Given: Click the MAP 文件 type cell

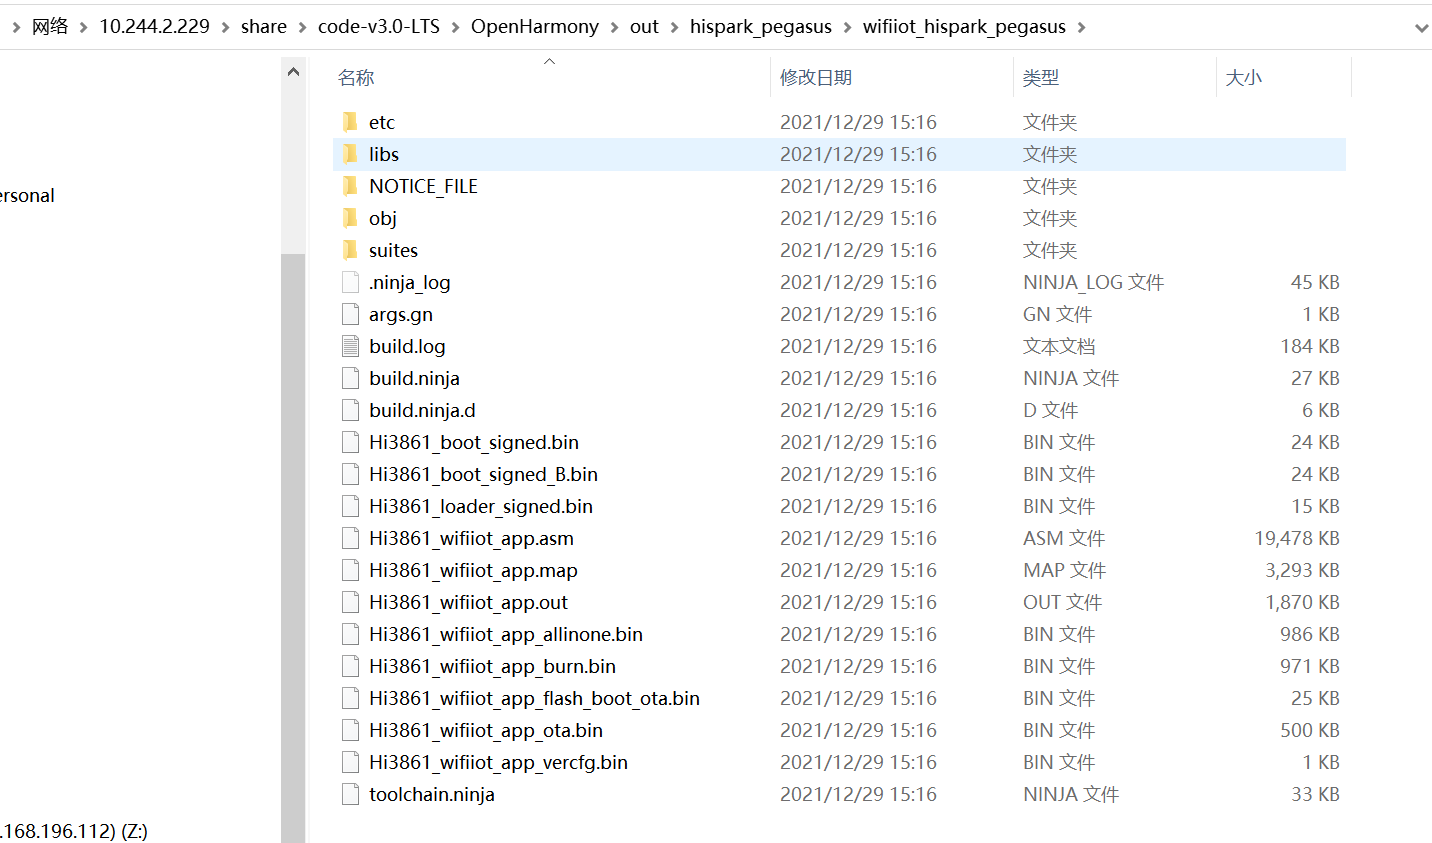Looking at the screenshot, I should 1064,570.
